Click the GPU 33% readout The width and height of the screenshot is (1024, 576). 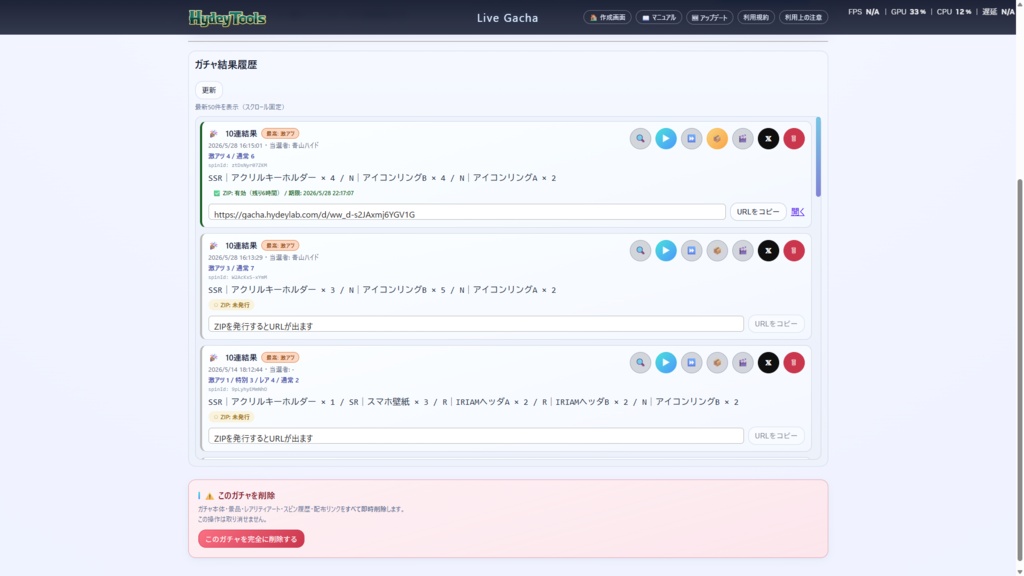[908, 12]
